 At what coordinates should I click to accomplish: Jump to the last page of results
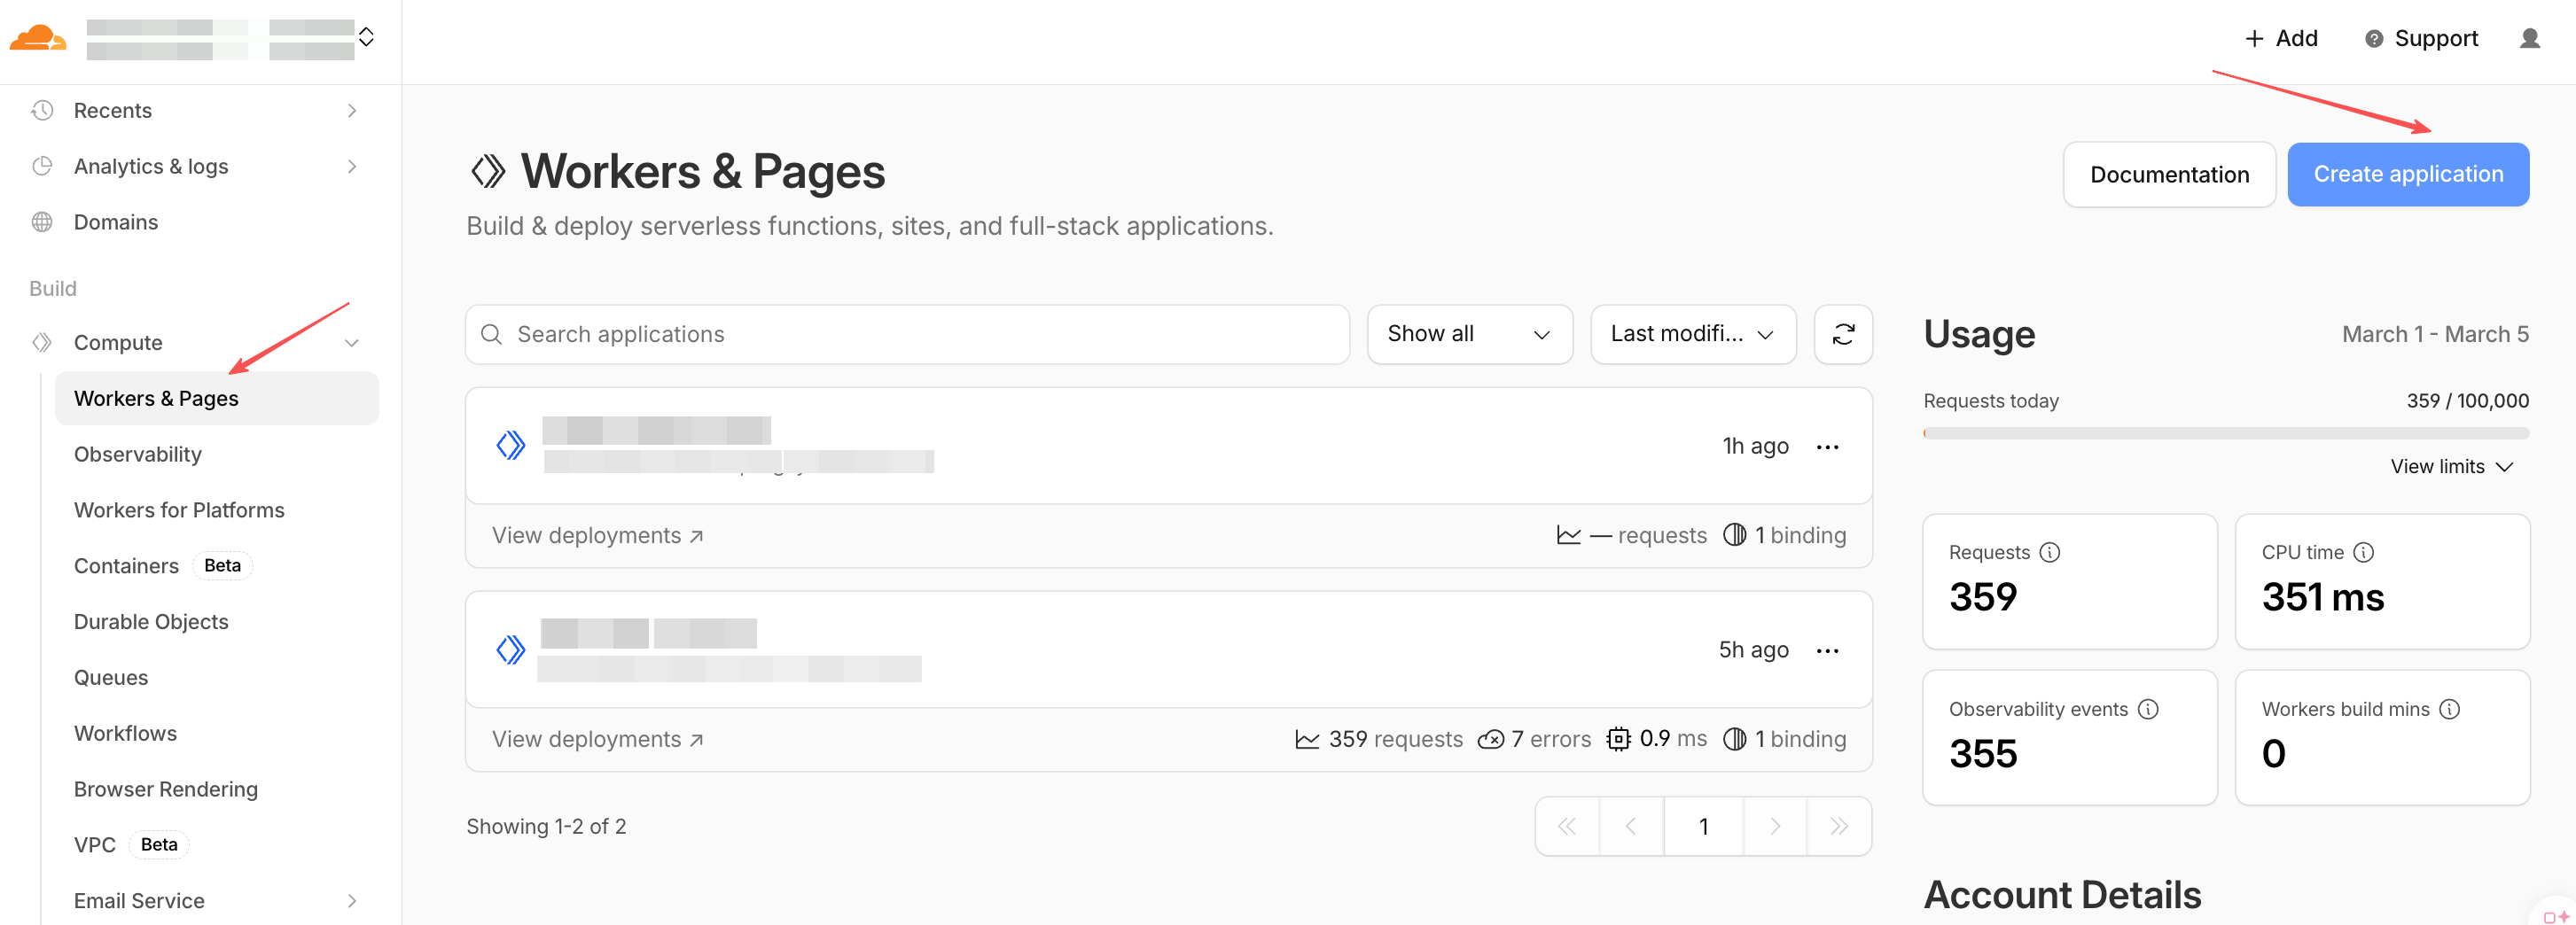[x=1838, y=826]
